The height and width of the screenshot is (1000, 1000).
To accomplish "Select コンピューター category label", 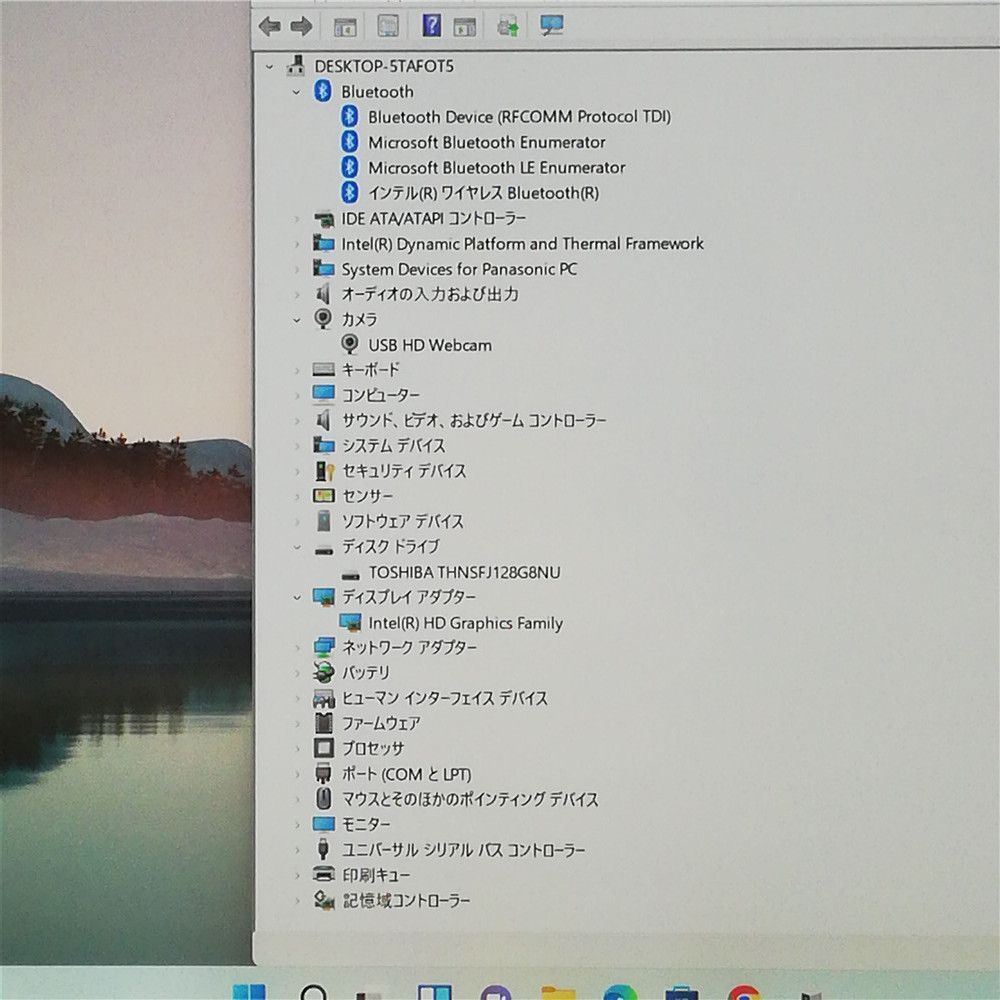I will pos(381,395).
